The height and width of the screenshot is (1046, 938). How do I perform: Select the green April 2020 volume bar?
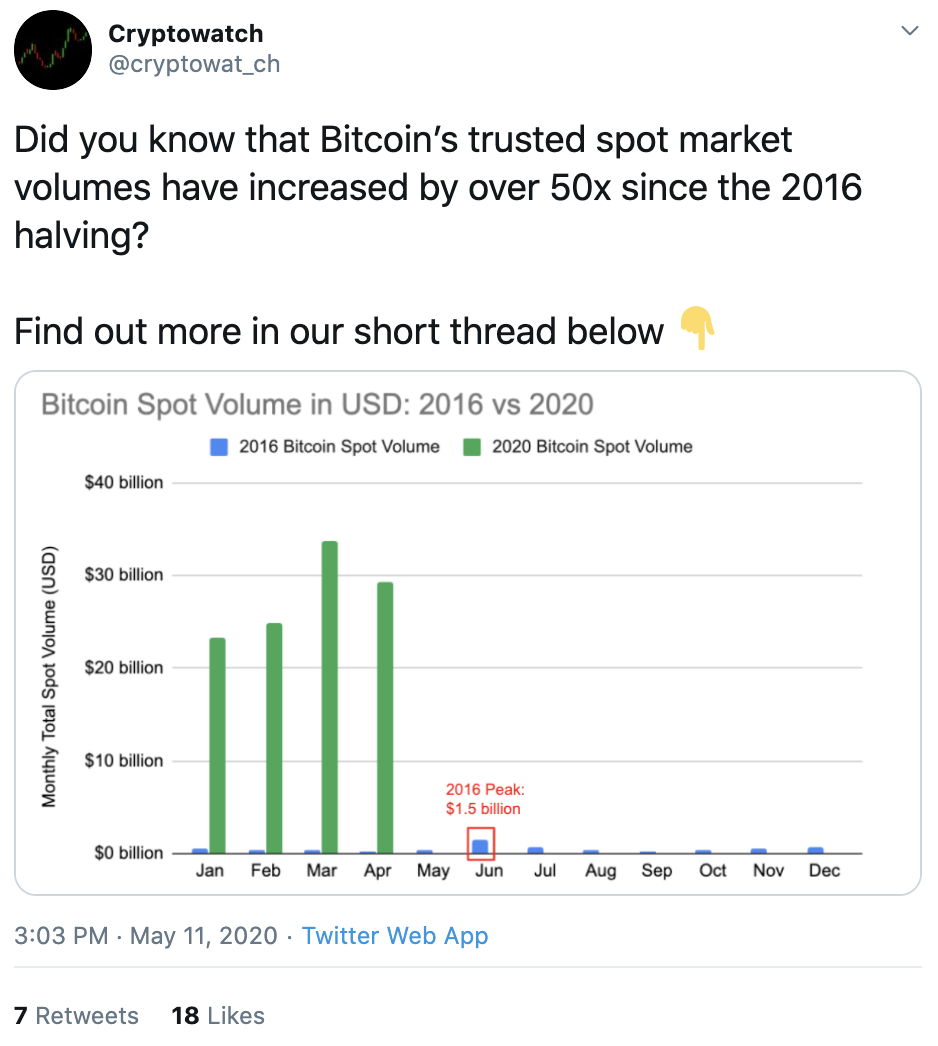tap(385, 717)
